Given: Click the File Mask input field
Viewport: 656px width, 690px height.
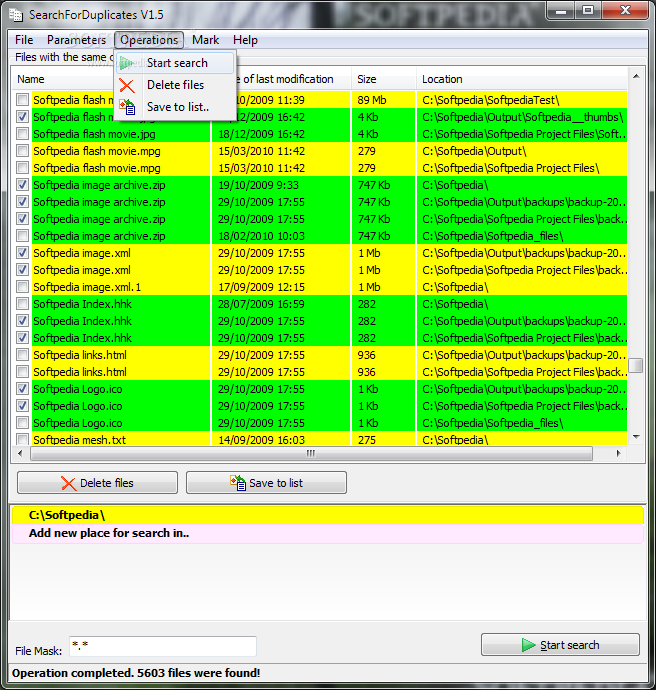Looking at the screenshot, I should (163, 646).
